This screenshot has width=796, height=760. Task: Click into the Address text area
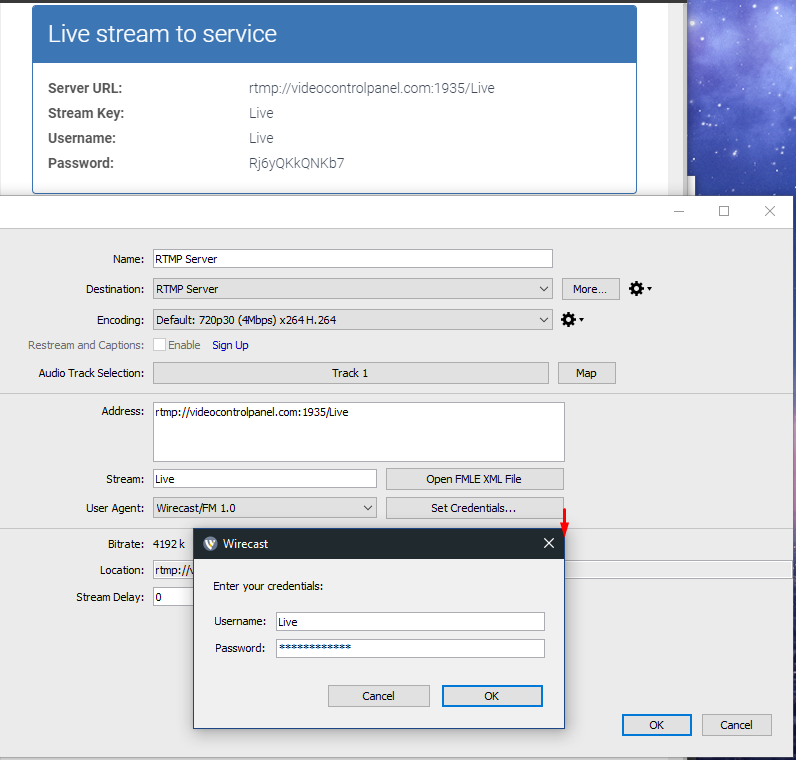pos(359,432)
